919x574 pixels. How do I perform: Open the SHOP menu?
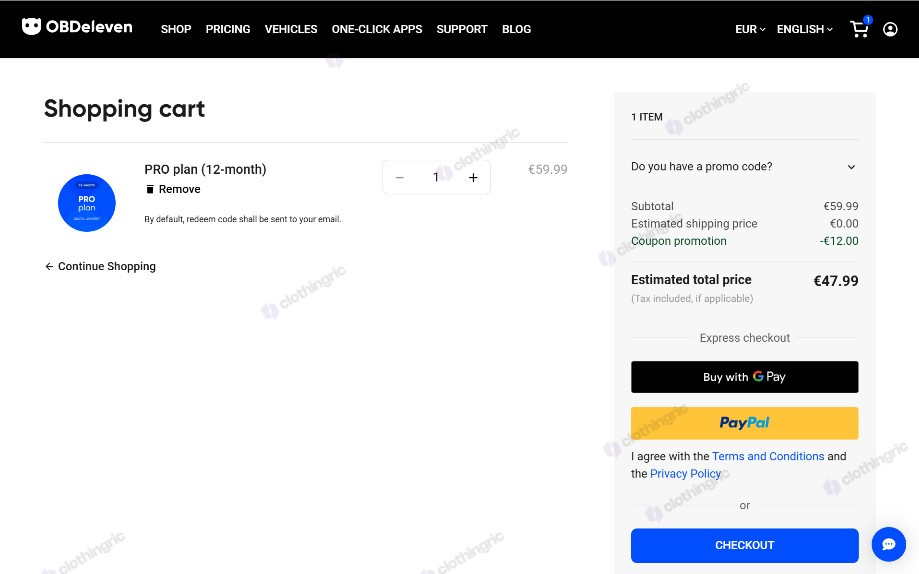pyautogui.click(x=176, y=29)
